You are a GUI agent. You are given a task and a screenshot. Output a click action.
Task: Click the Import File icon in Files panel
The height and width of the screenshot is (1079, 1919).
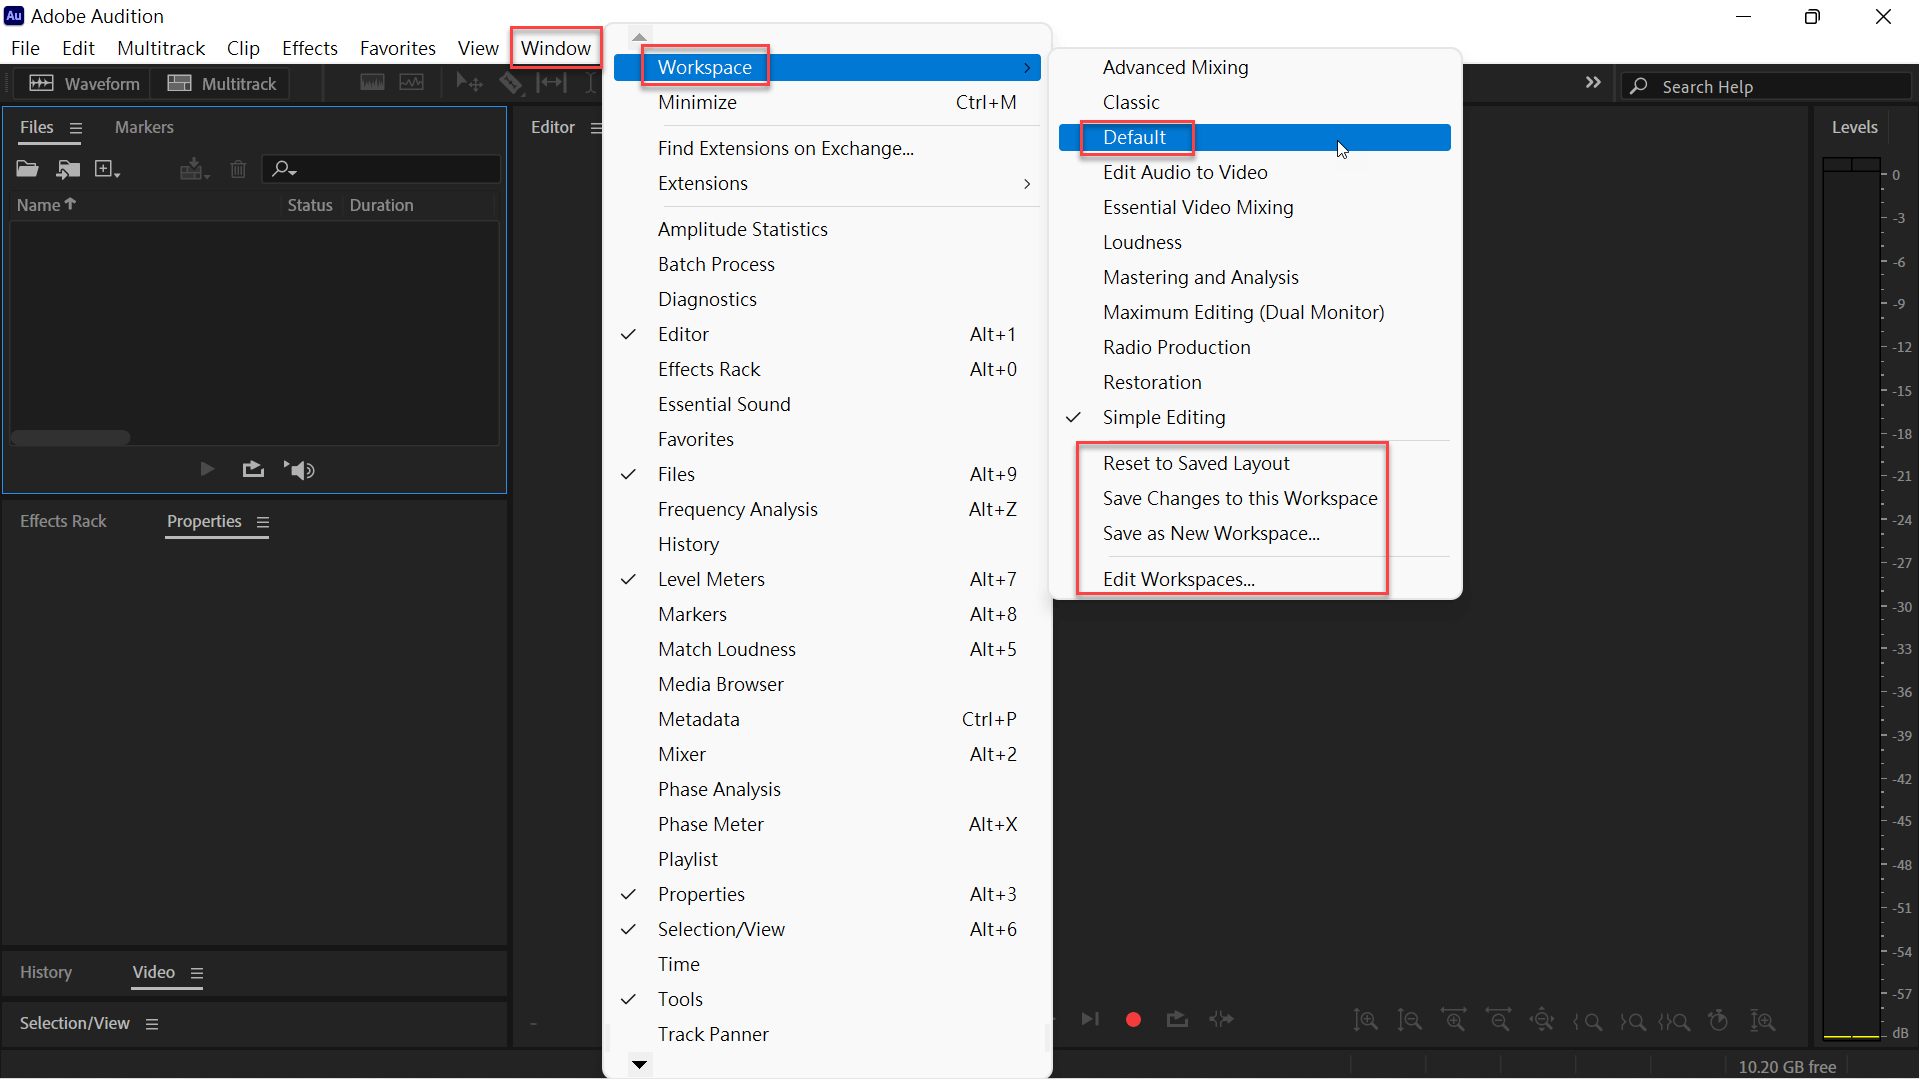68,169
